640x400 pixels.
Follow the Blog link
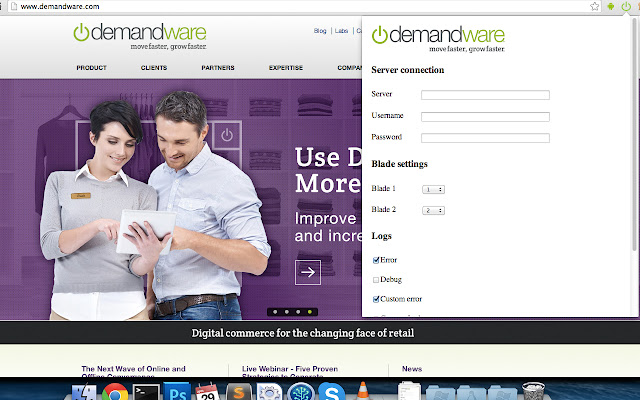320,31
